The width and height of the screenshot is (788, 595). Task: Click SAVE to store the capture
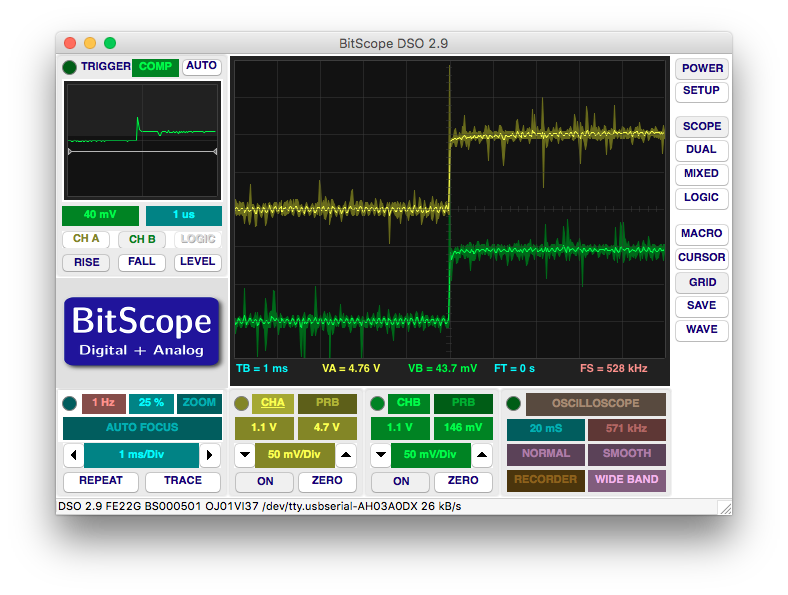[702, 306]
